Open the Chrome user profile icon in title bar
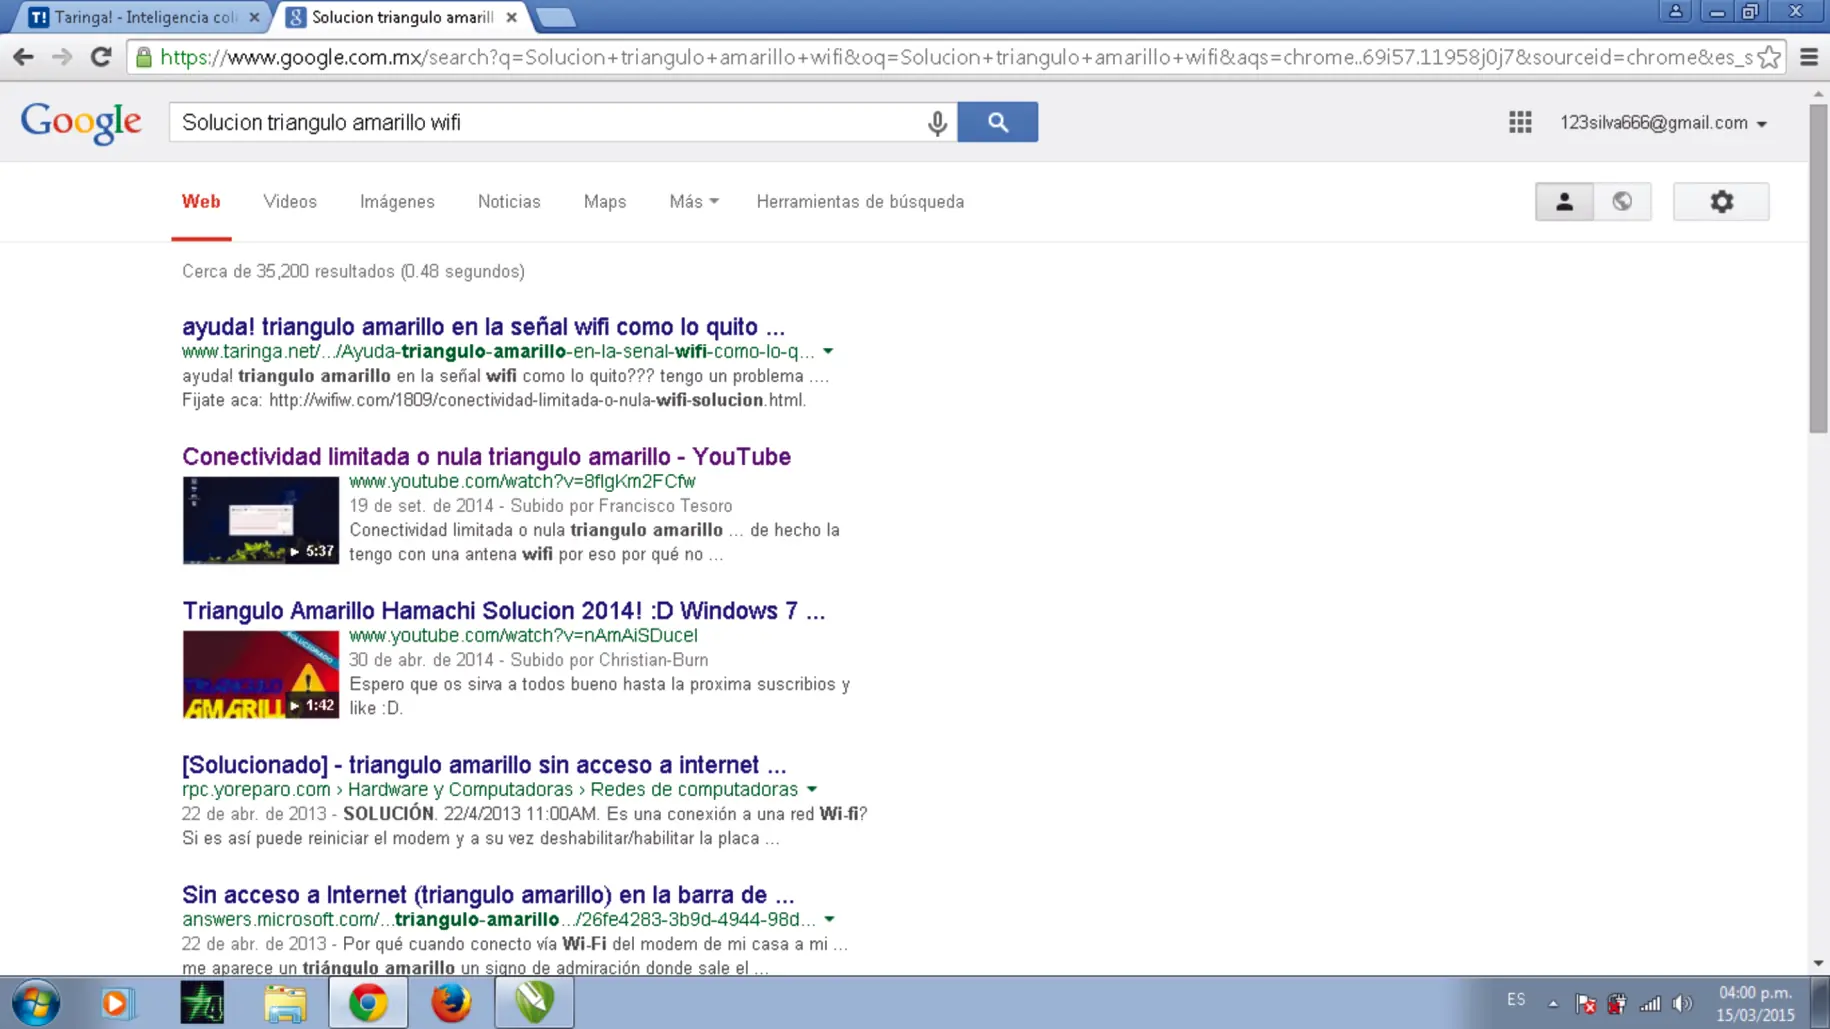Image resolution: width=1830 pixels, height=1029 pixels. (x=1675, y=11)
